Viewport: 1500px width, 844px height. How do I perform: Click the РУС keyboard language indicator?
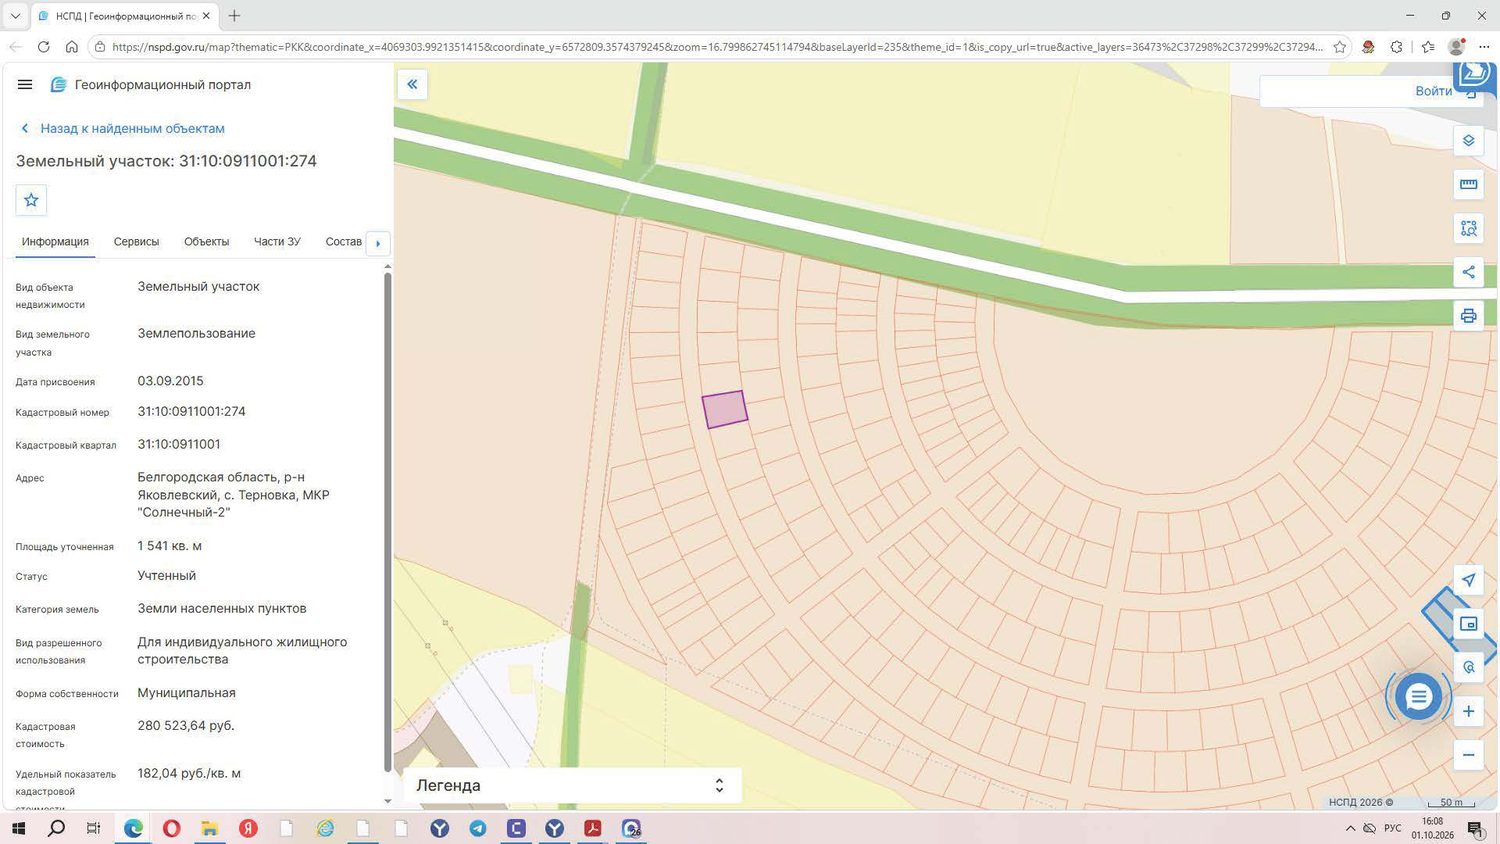(1393, 828)
